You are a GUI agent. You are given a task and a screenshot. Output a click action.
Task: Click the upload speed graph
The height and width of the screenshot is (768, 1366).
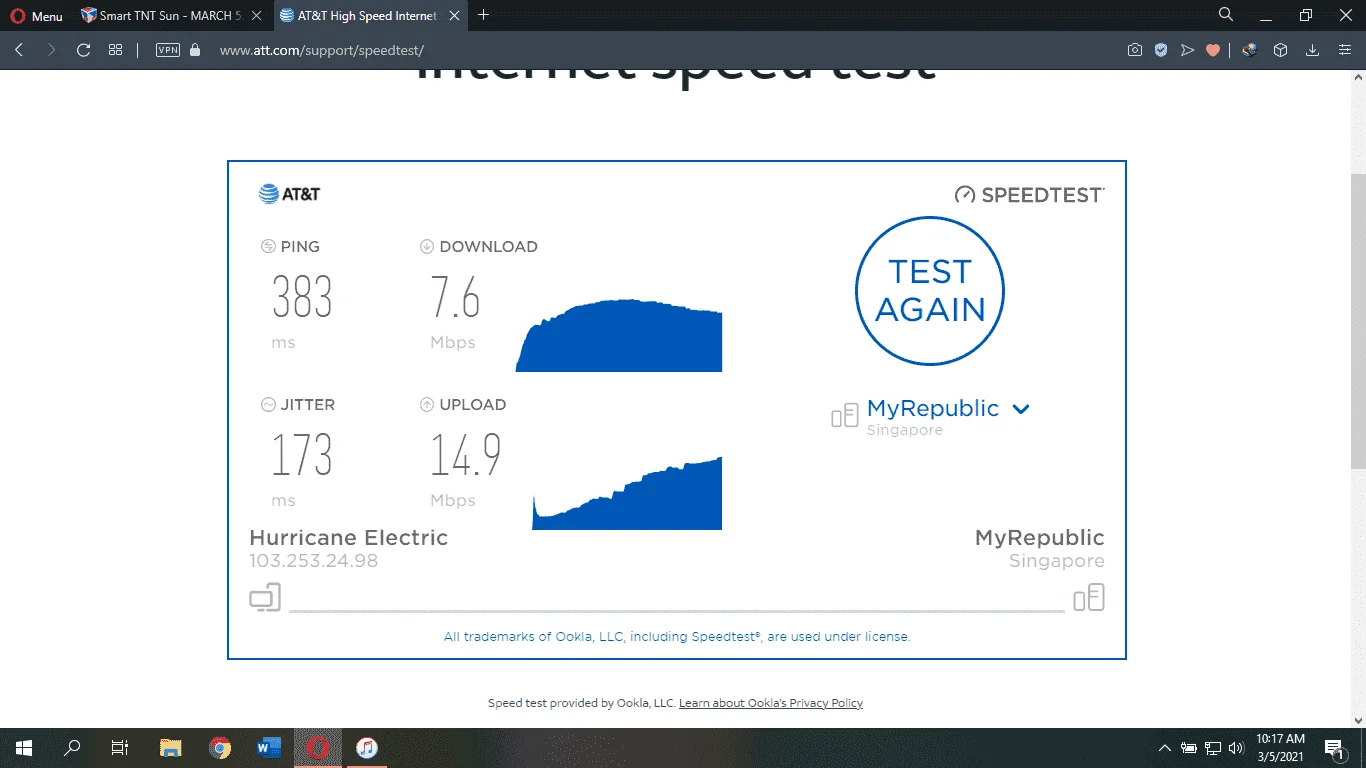tap(627, 493)
